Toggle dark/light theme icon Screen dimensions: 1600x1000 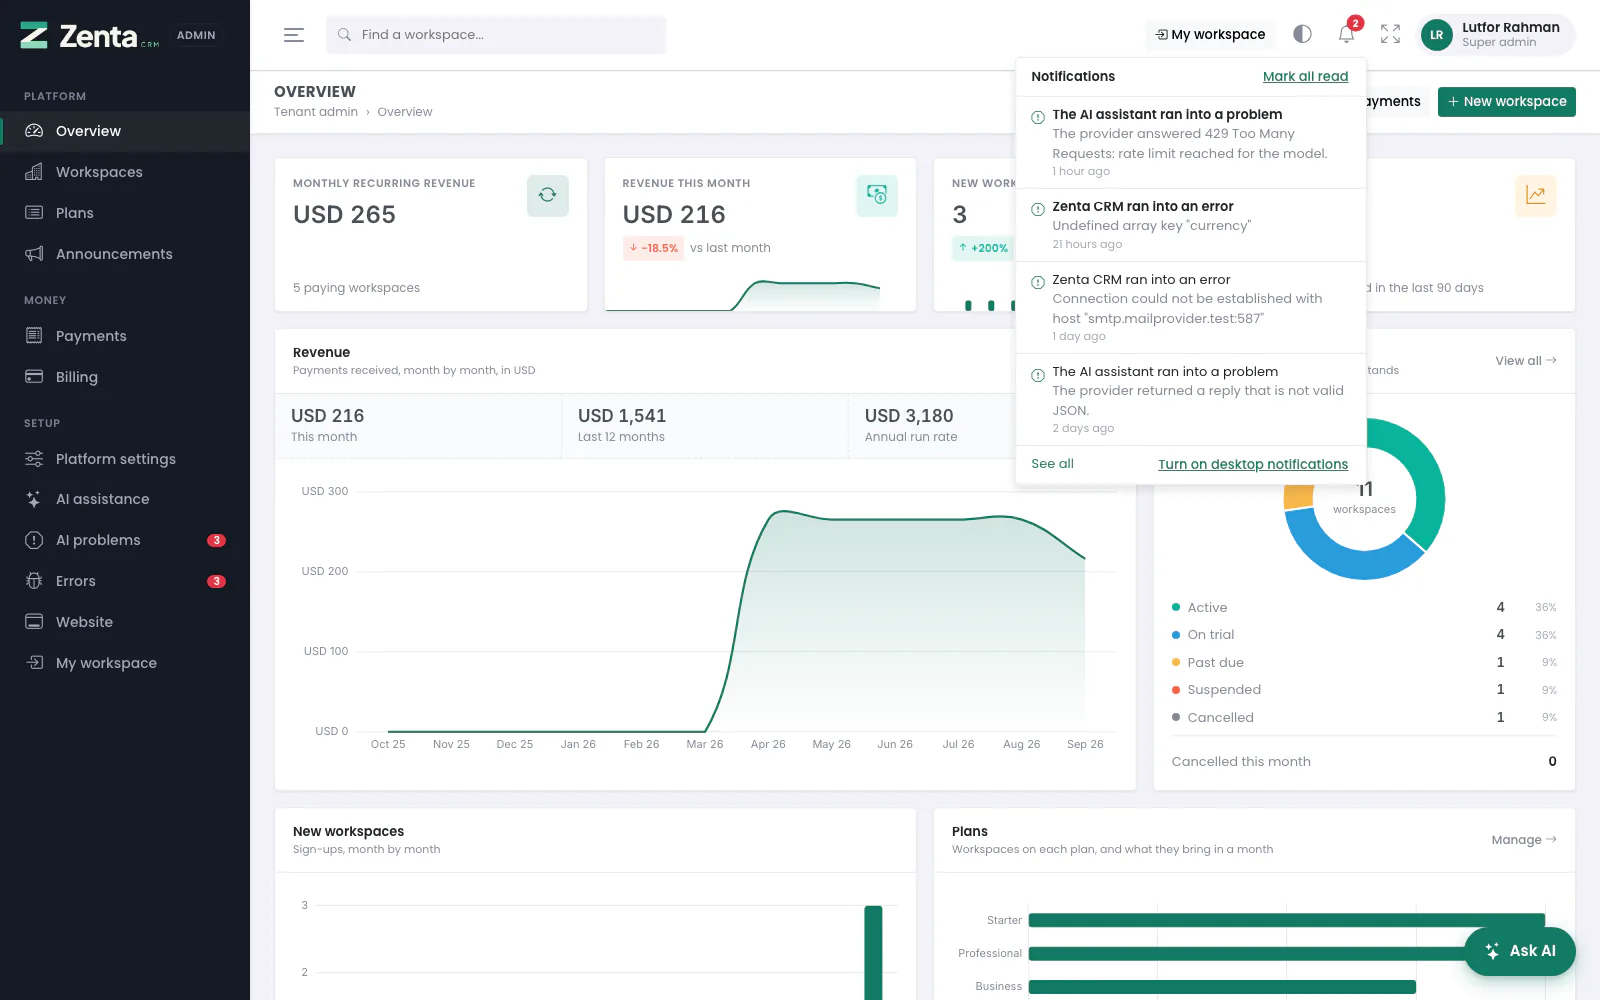(1302, 34)
